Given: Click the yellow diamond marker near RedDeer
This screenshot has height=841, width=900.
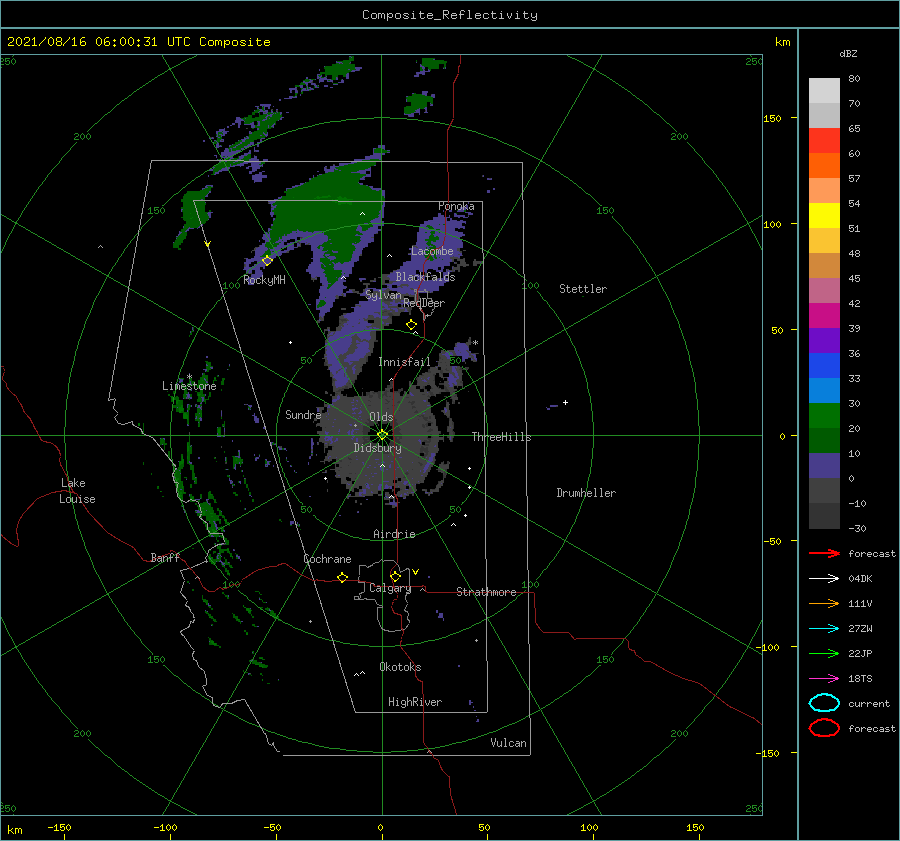Looking at the screenshot, I should click(x=412, y=325).
